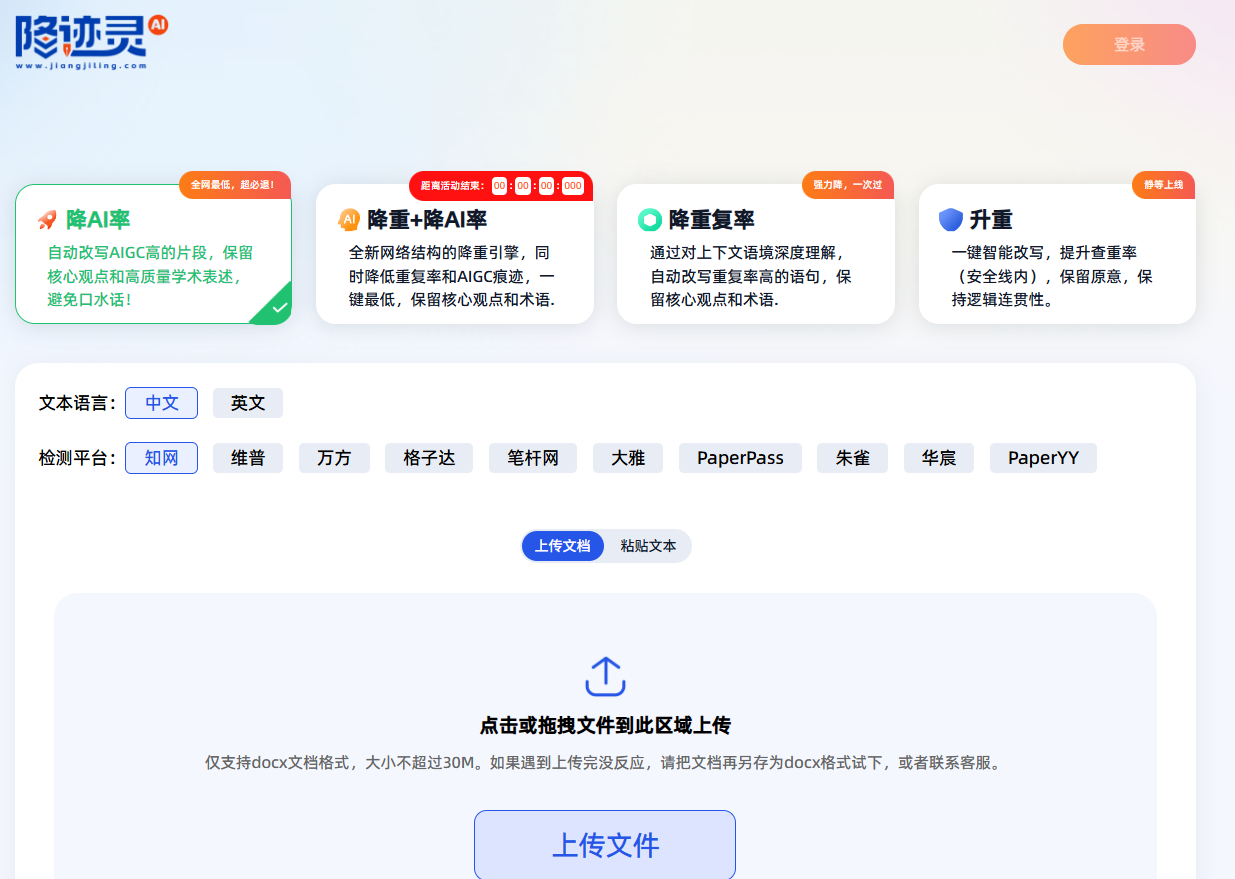Select 维普 detection platform
This screenshot has height=879, width=1235.
[x=248, y=458]
